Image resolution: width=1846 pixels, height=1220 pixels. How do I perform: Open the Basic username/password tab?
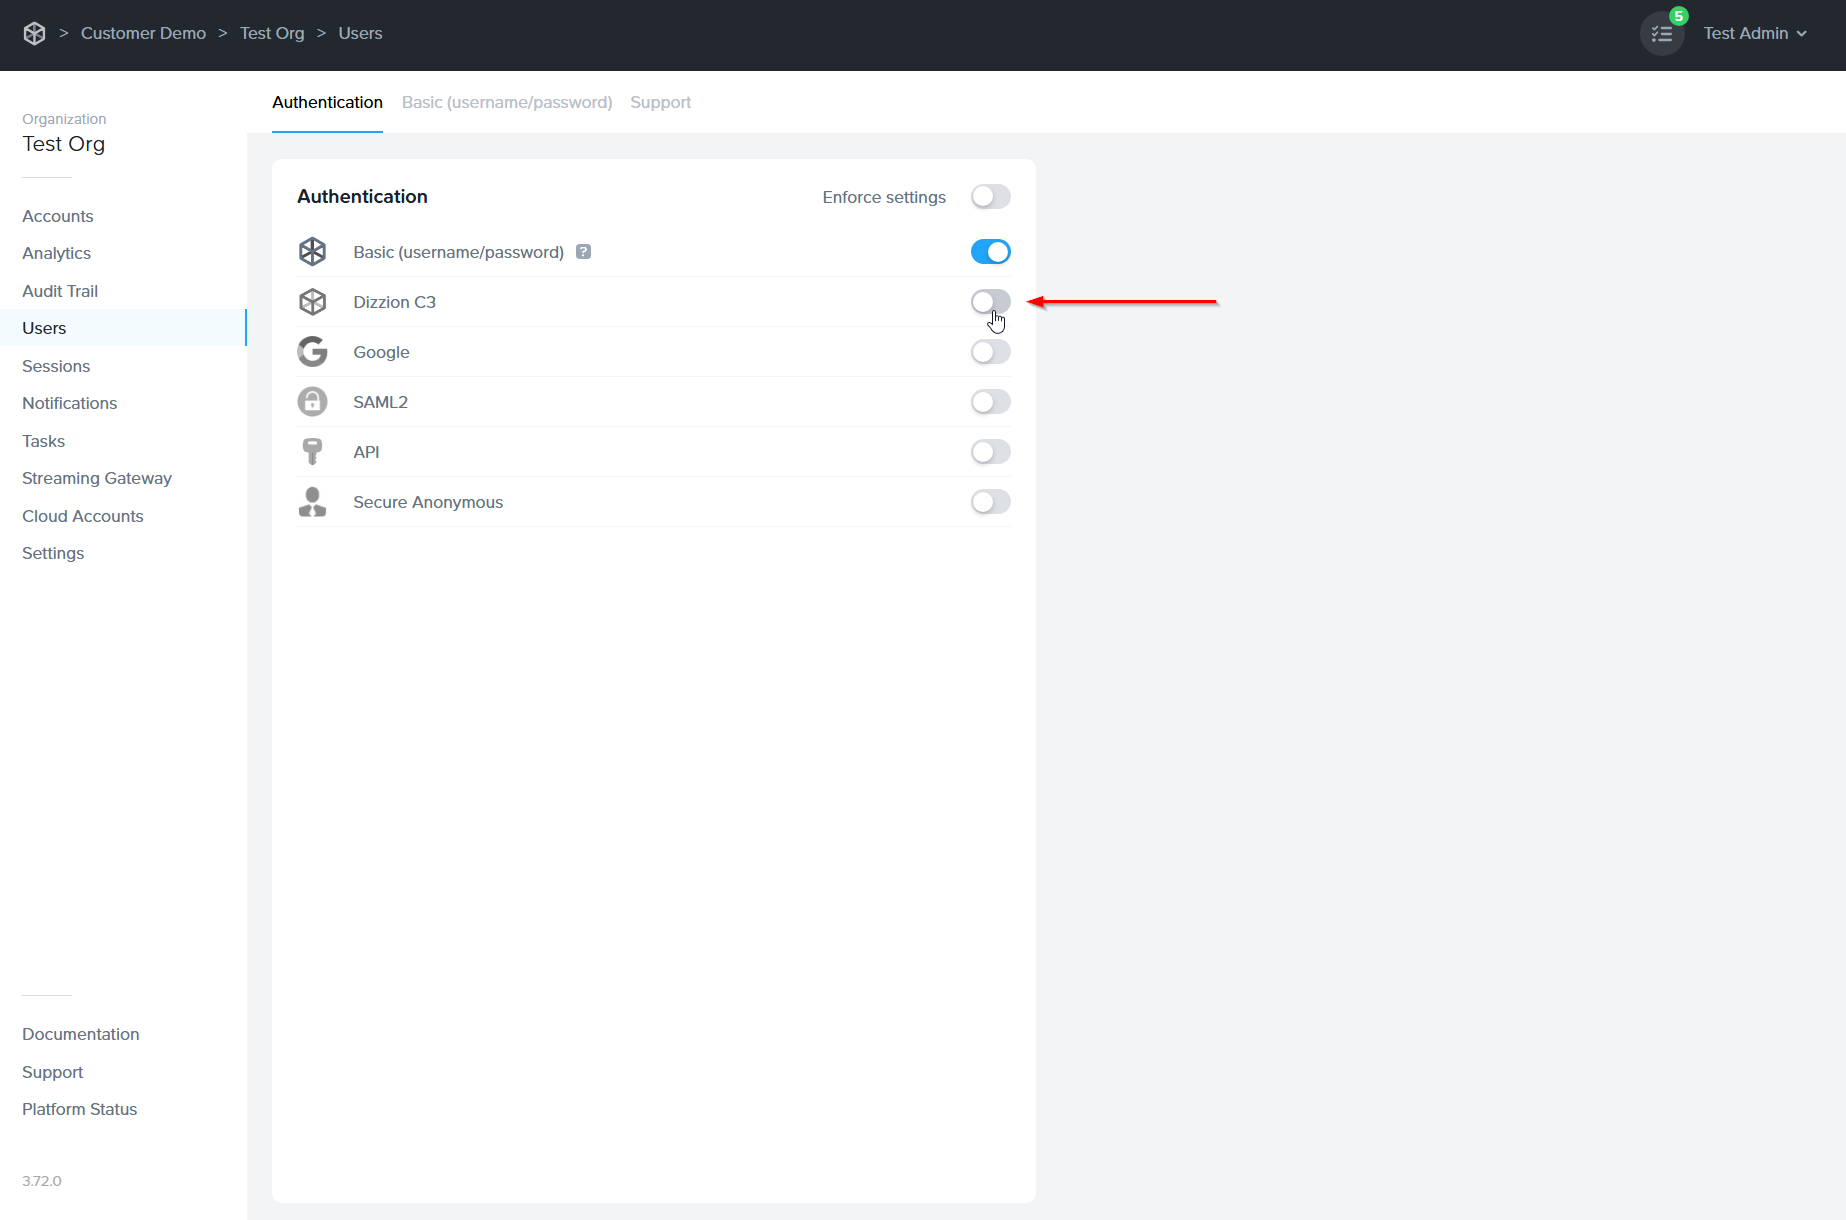pyautogui.click(x=507, y=102)
